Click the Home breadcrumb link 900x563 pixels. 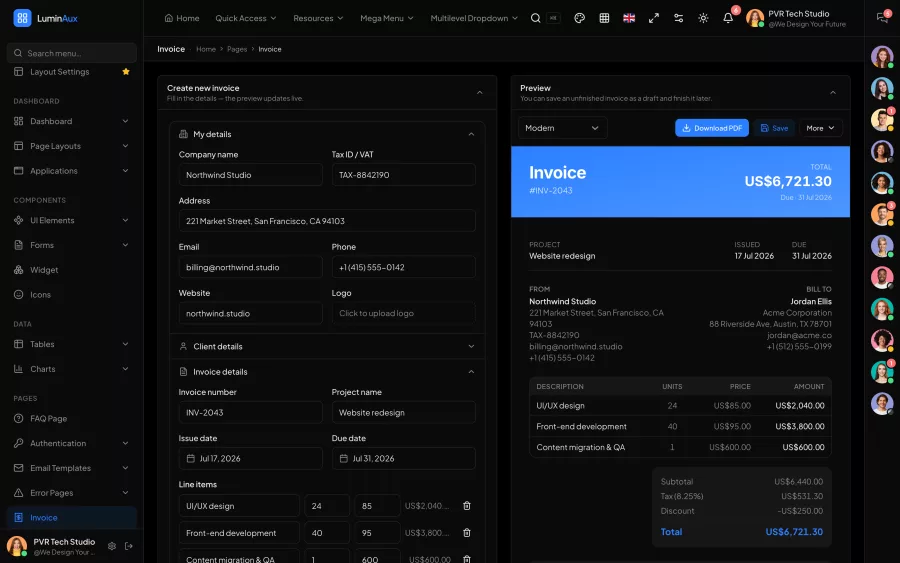[205, 49]
